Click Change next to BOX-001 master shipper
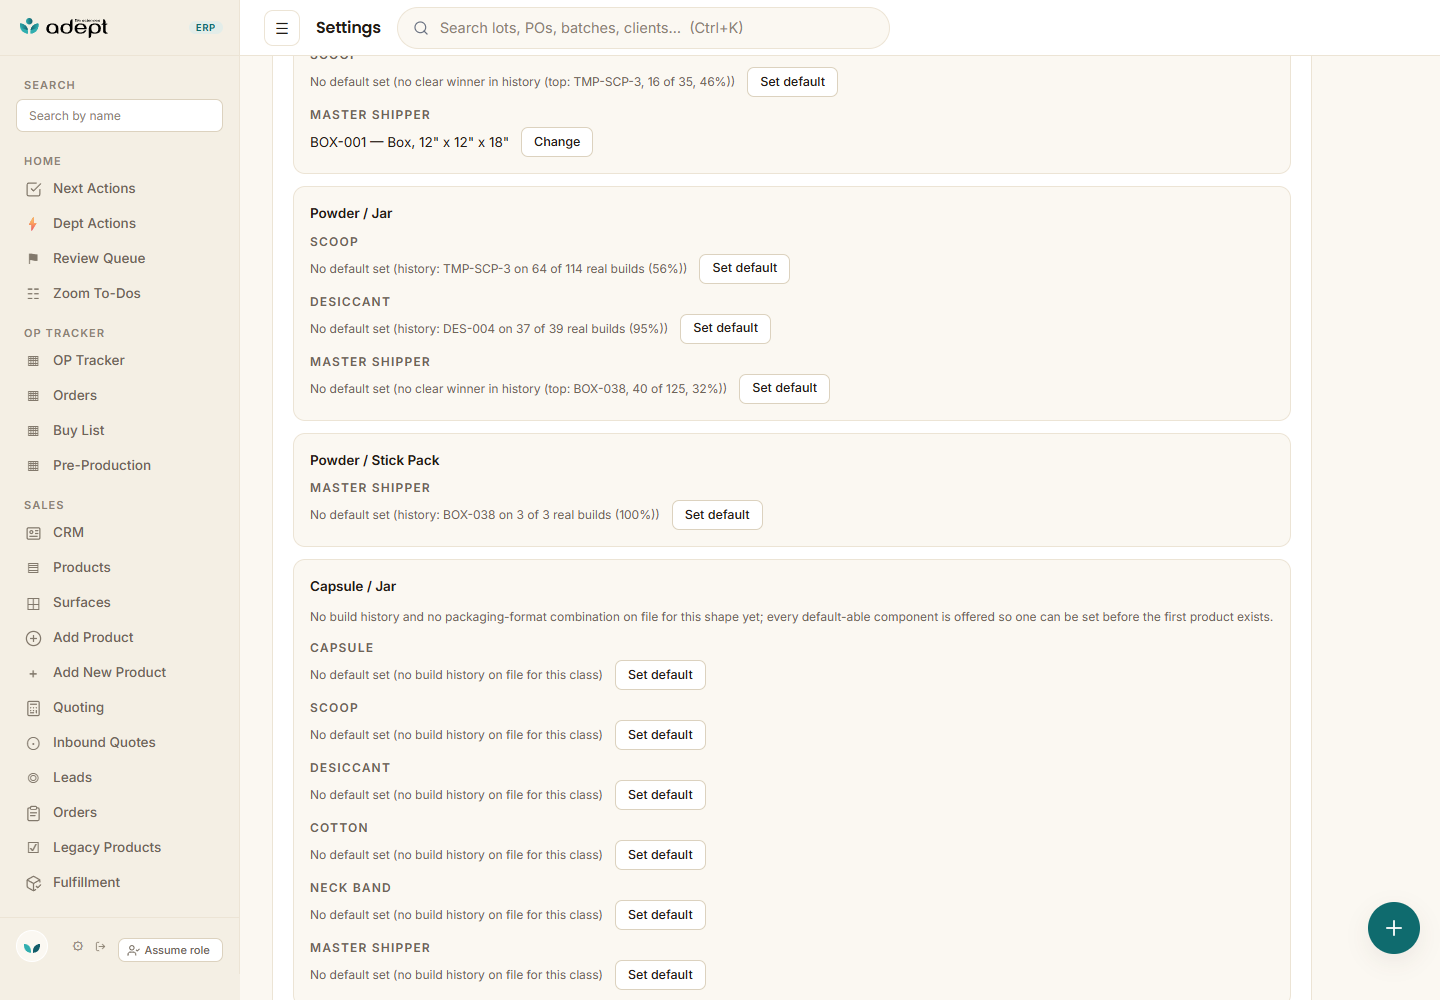Viewport: 1440px width, 1000px height. 557,142
